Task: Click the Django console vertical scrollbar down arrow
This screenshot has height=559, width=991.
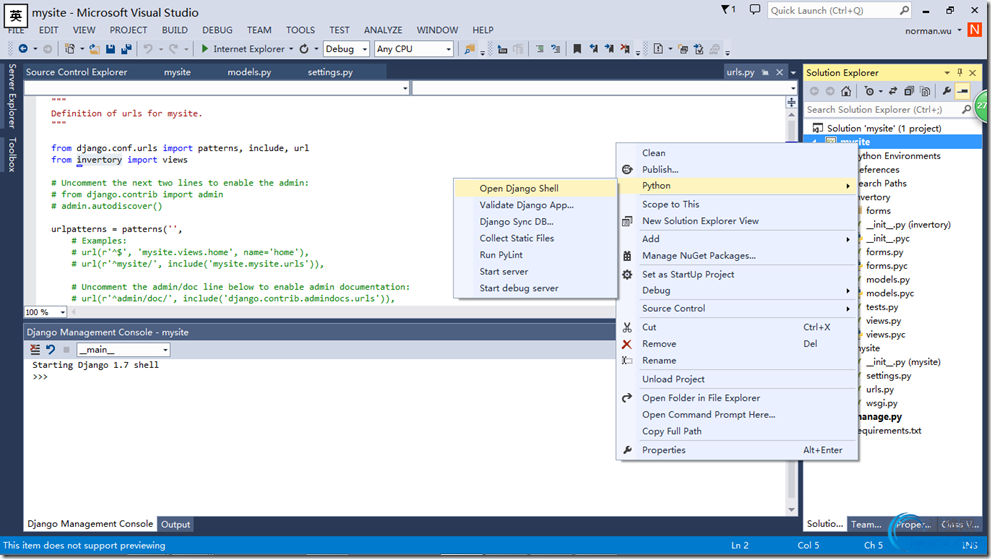Action: 791,510
